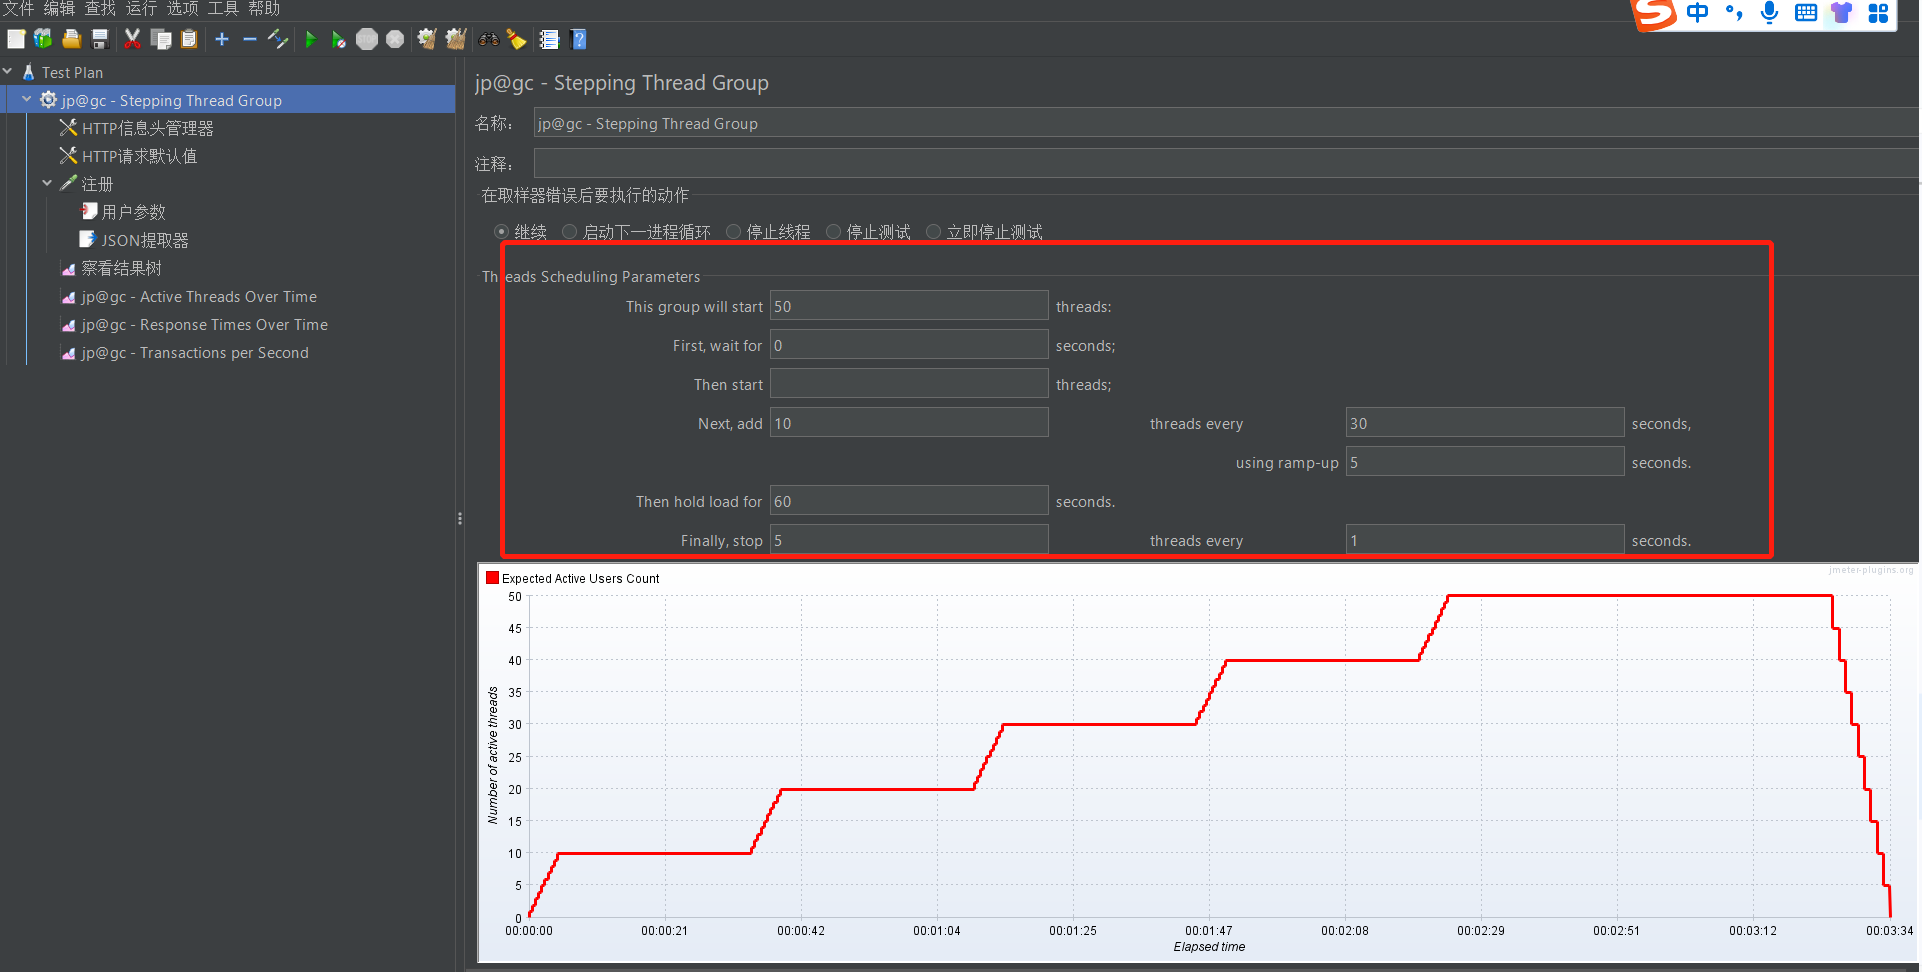This screenshot has width=1922, height=972.
Task: Open the Sogou toolbox grid icon
Action: [x=1878, y=13]
